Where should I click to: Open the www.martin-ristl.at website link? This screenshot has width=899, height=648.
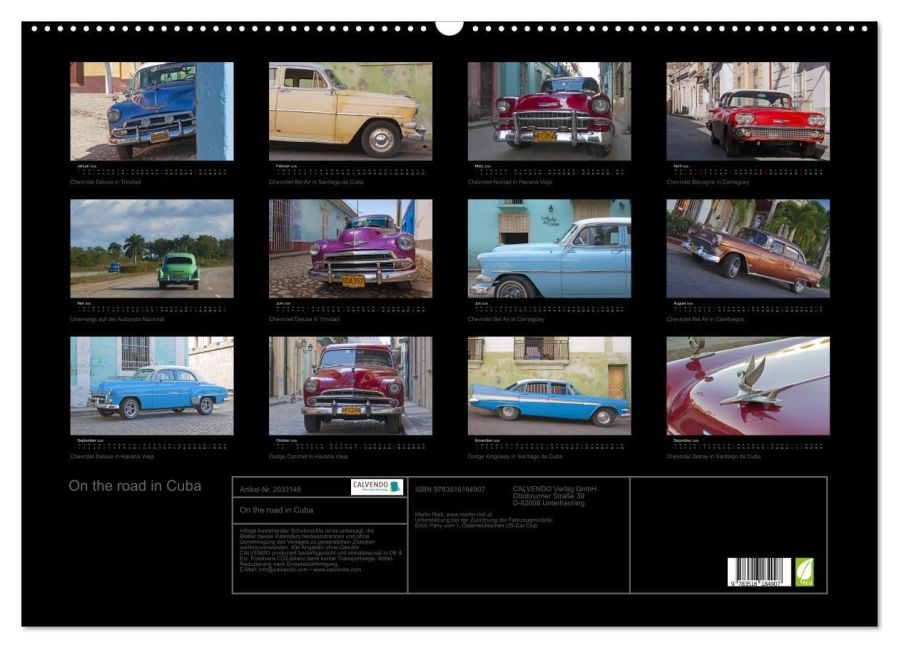[467, 514]
